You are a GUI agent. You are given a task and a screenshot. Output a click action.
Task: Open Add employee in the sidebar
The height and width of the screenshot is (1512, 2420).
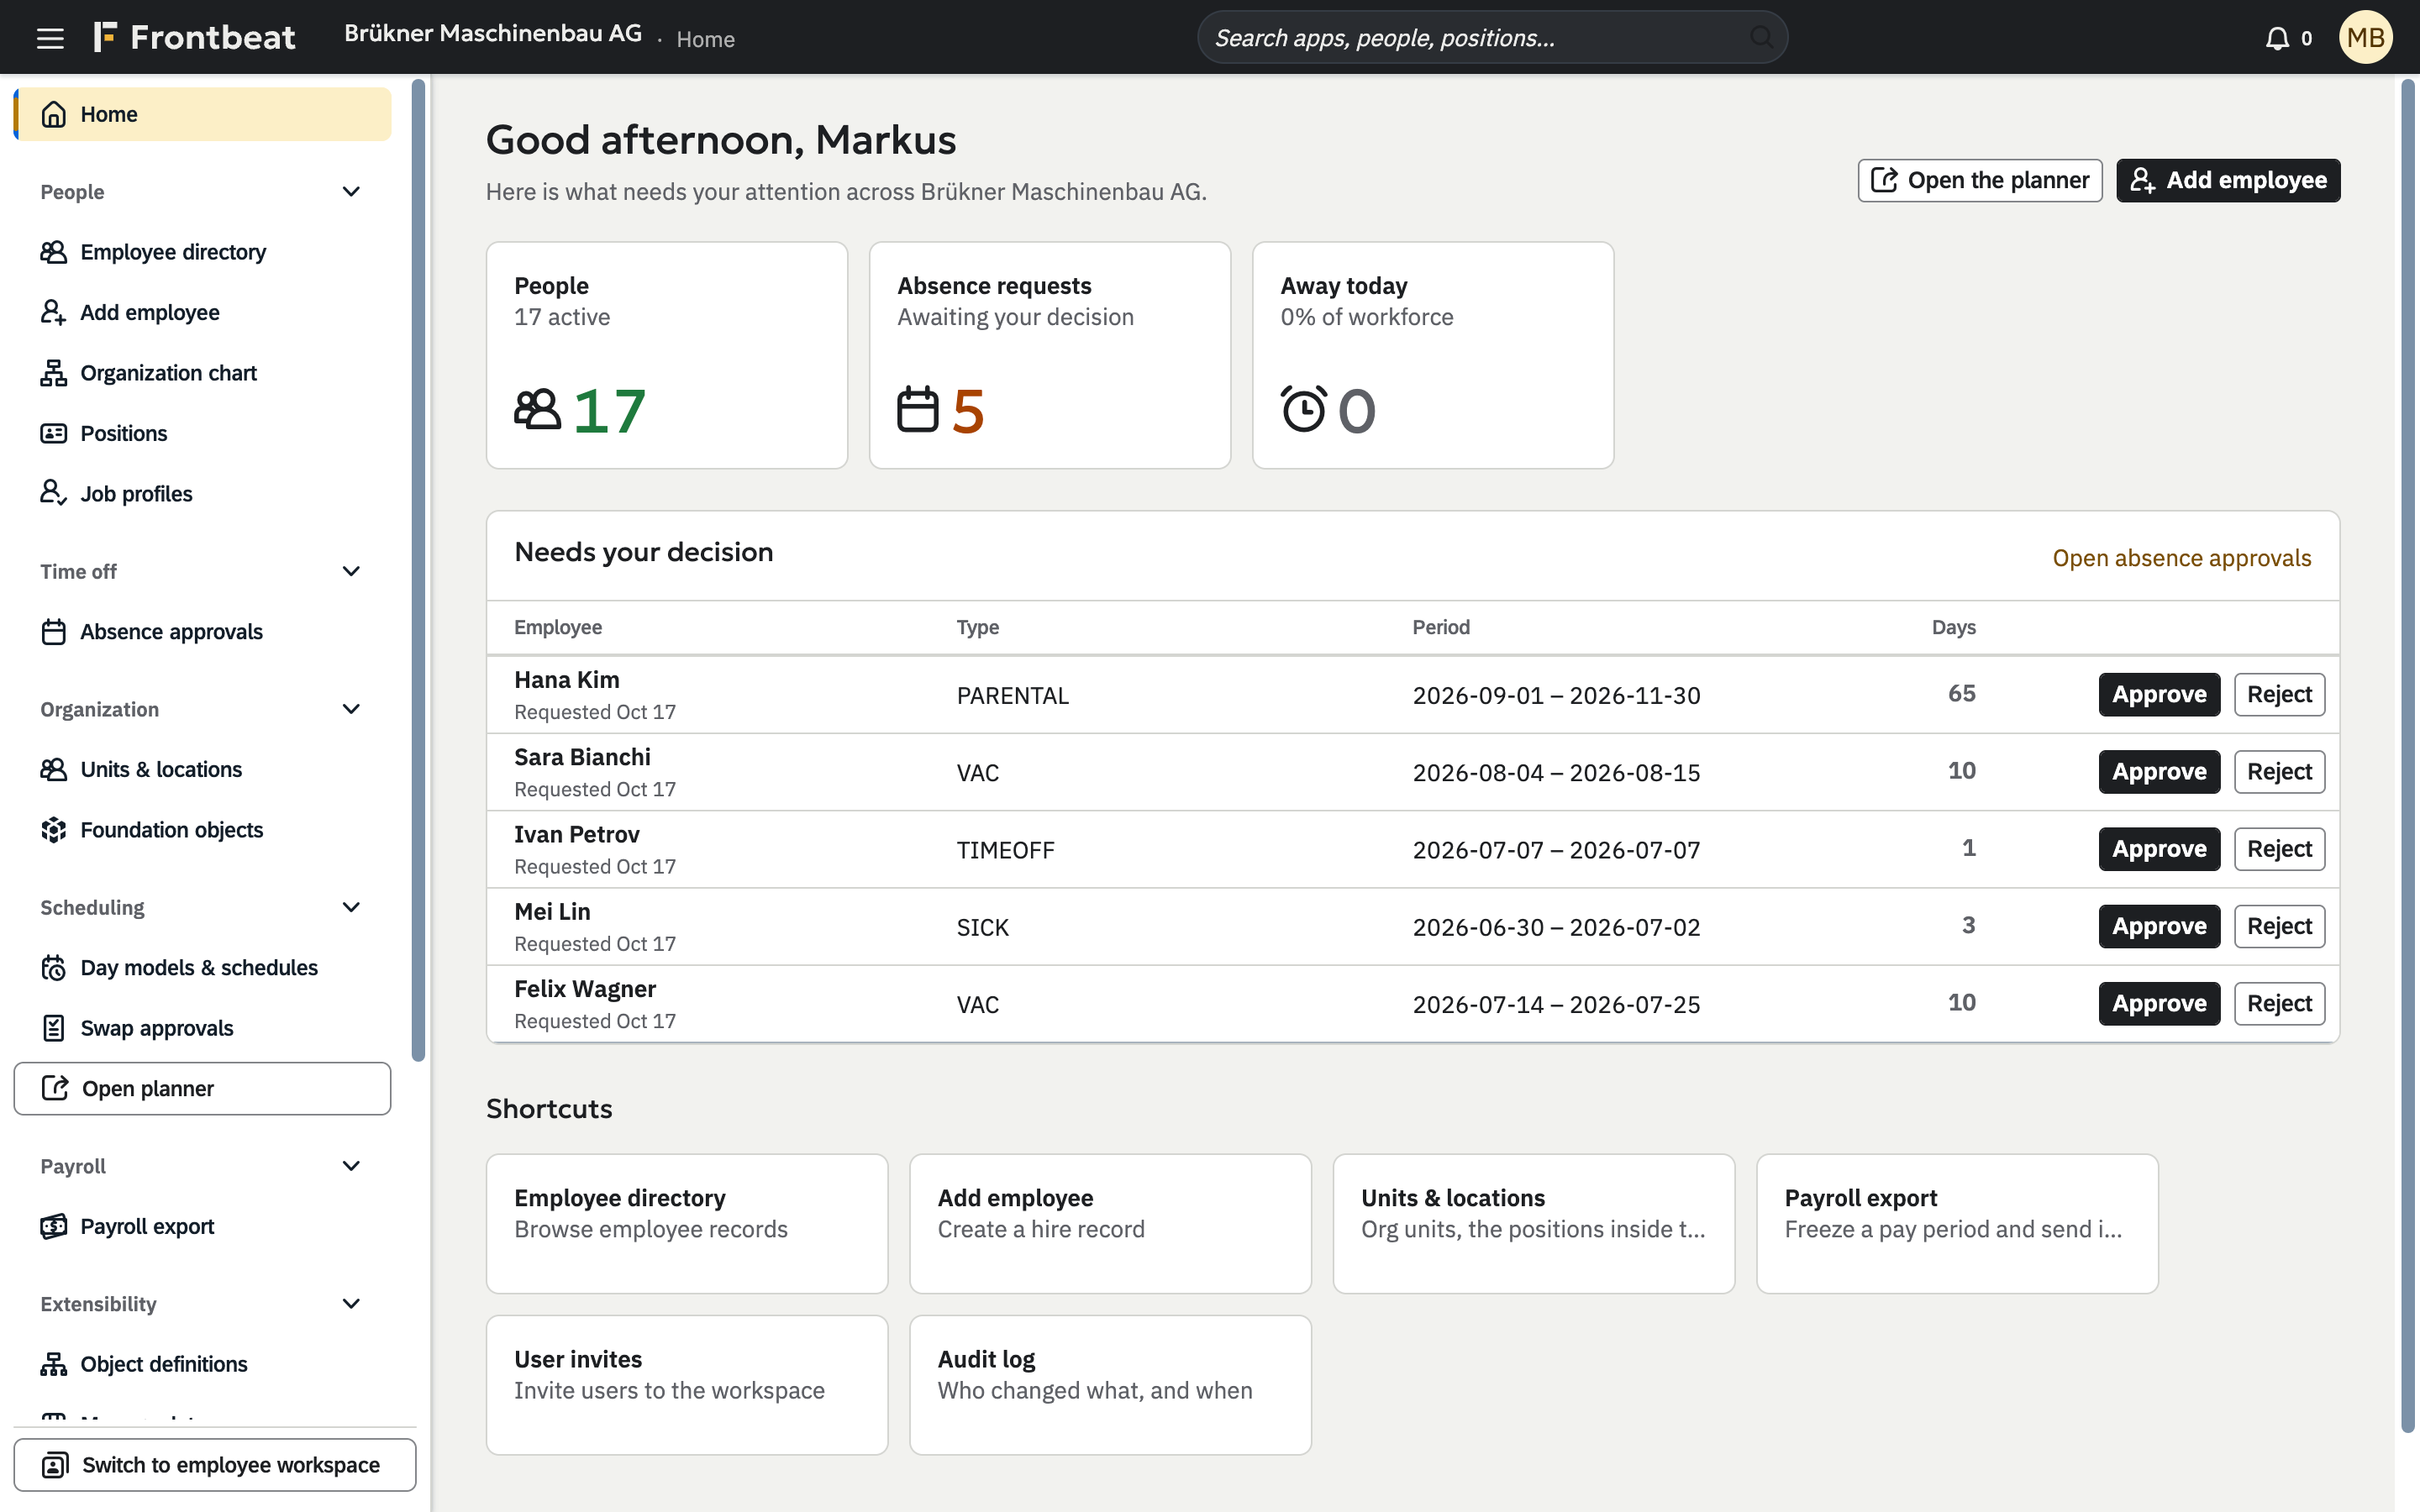(202, 312)
